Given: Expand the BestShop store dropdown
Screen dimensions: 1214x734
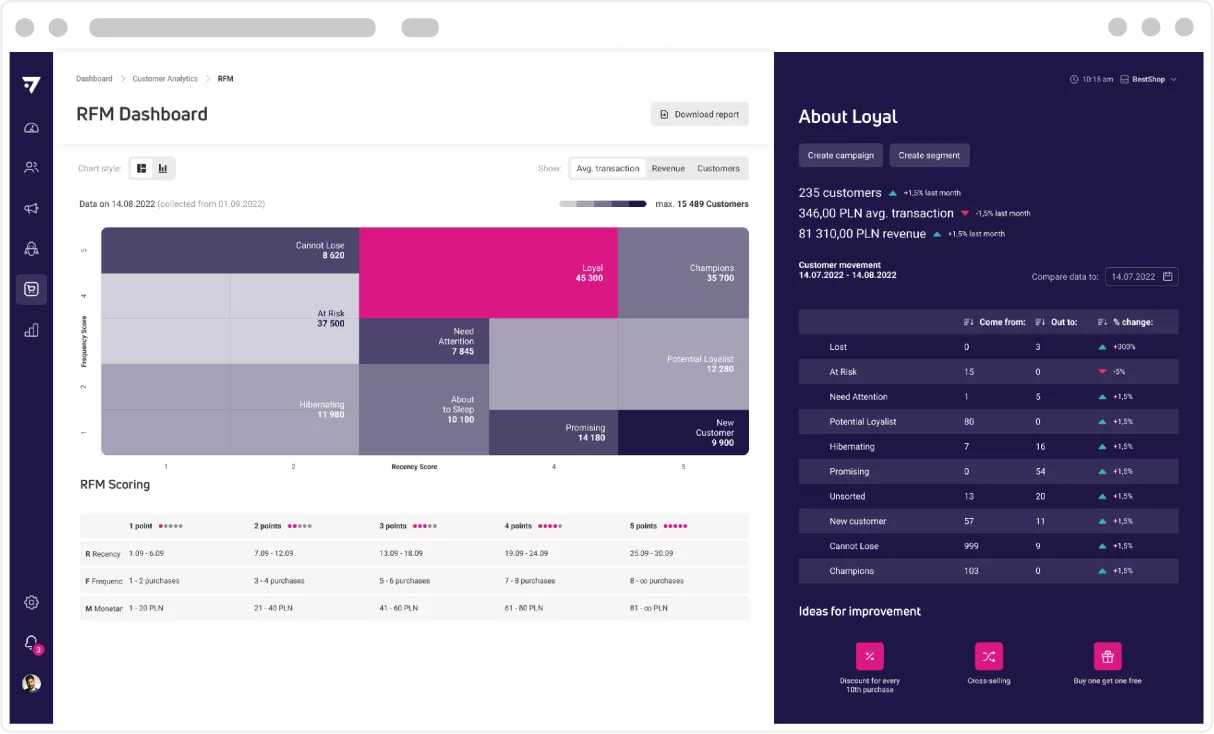Looking at the screenshot, I should click(x=1148, y=79).
